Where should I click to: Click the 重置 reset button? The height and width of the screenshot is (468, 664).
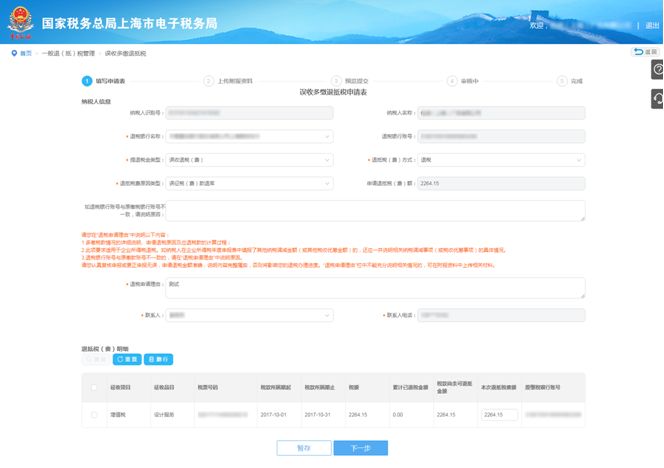[x=128, y=359]
